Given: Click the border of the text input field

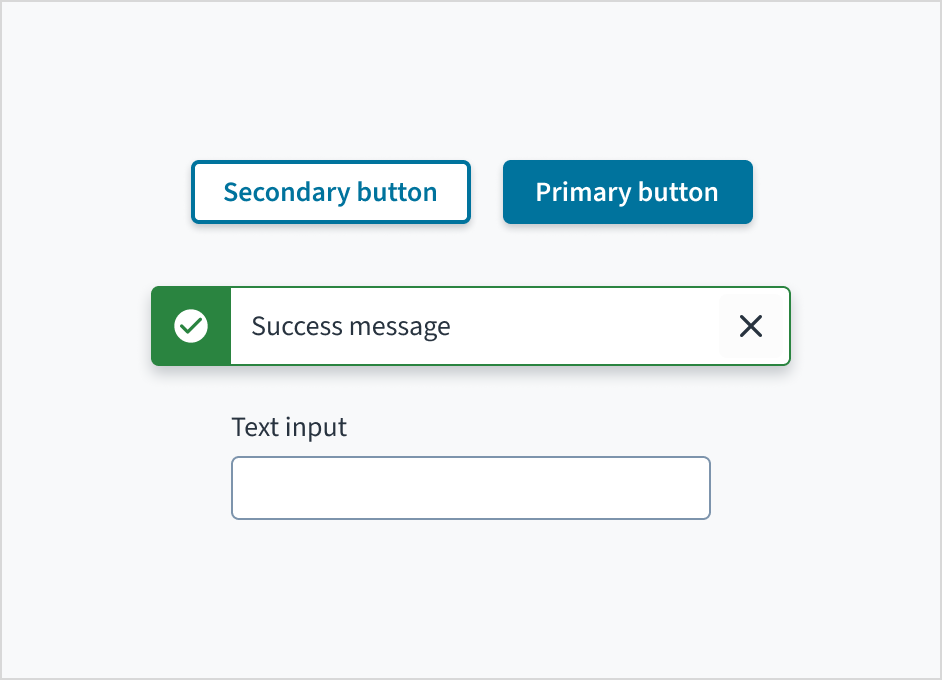Looking at the screenshot, I should [x=470, y=459].
